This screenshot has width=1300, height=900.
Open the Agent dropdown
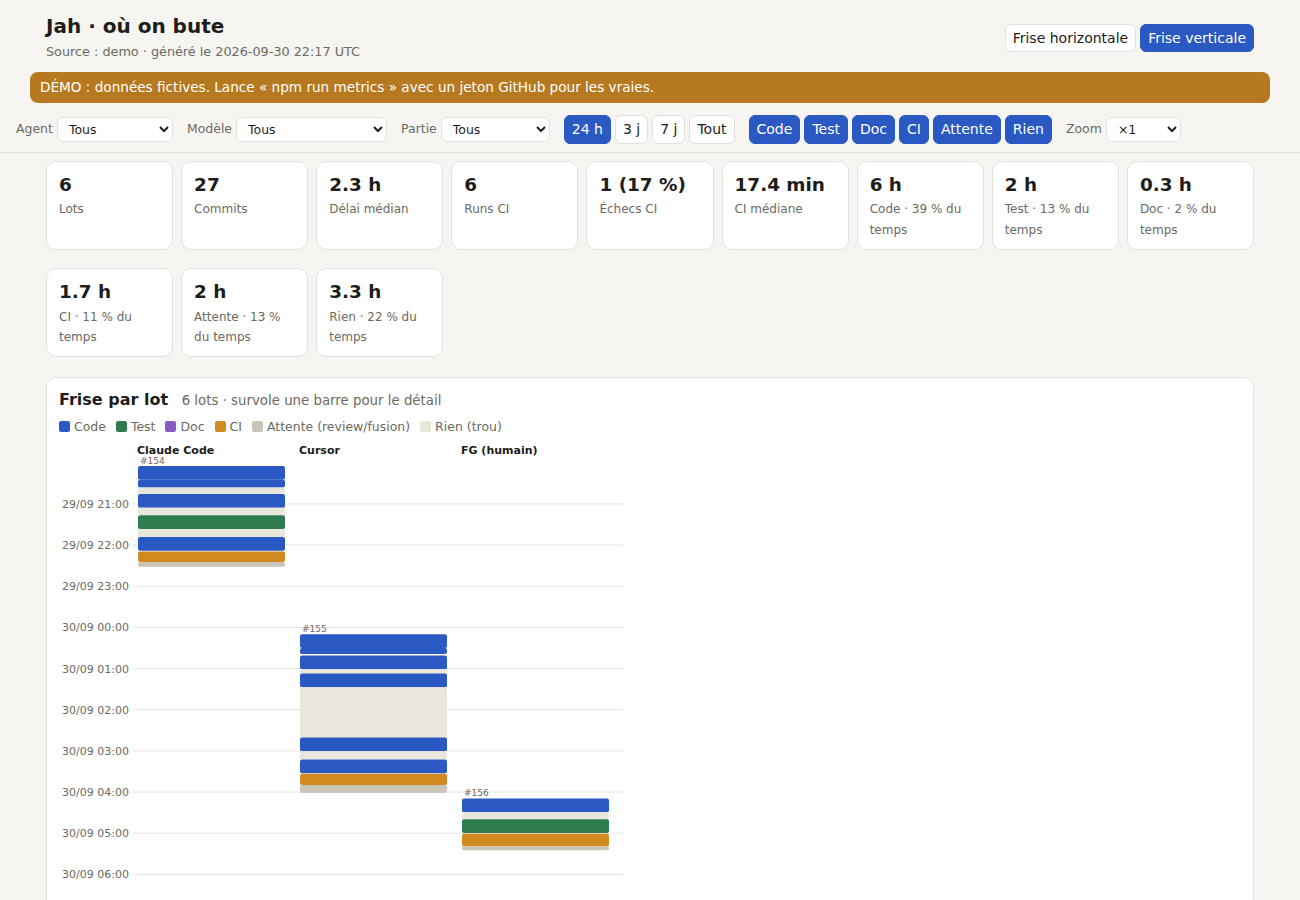(x=115, y=130)
